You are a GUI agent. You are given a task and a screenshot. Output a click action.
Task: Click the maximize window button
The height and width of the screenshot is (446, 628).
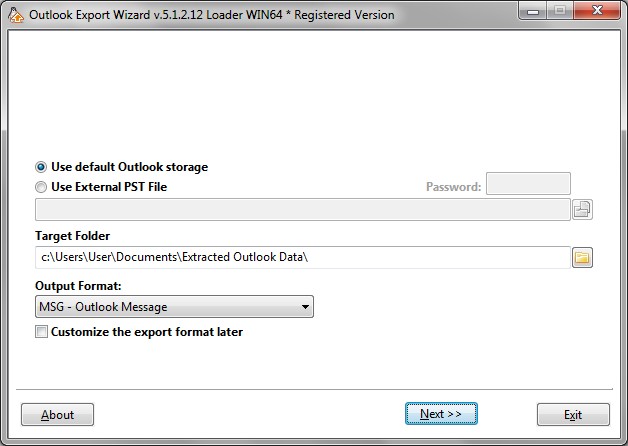560,12
